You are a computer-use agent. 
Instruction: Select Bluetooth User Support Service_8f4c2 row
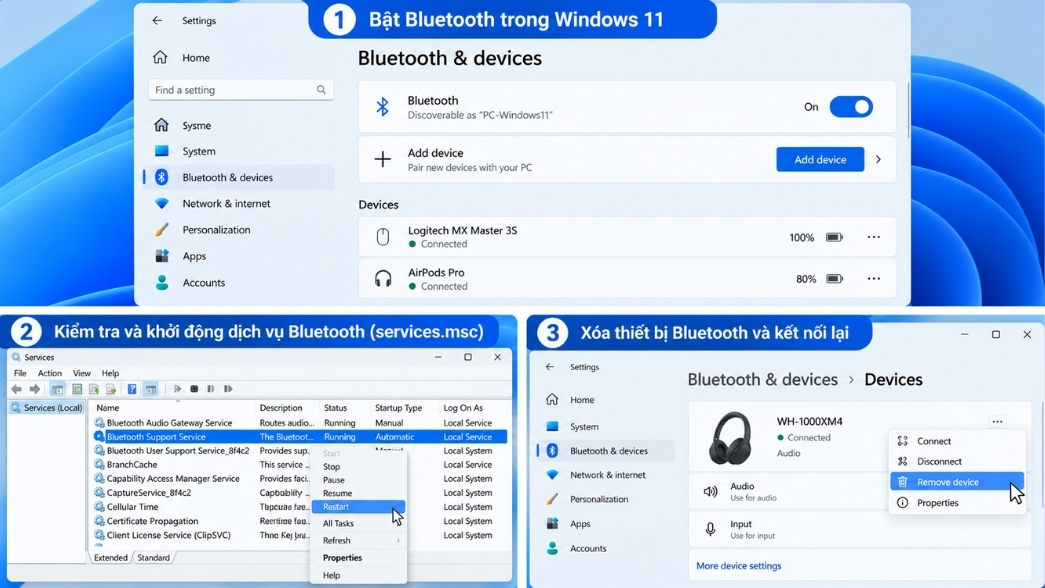tap(300, 451)
